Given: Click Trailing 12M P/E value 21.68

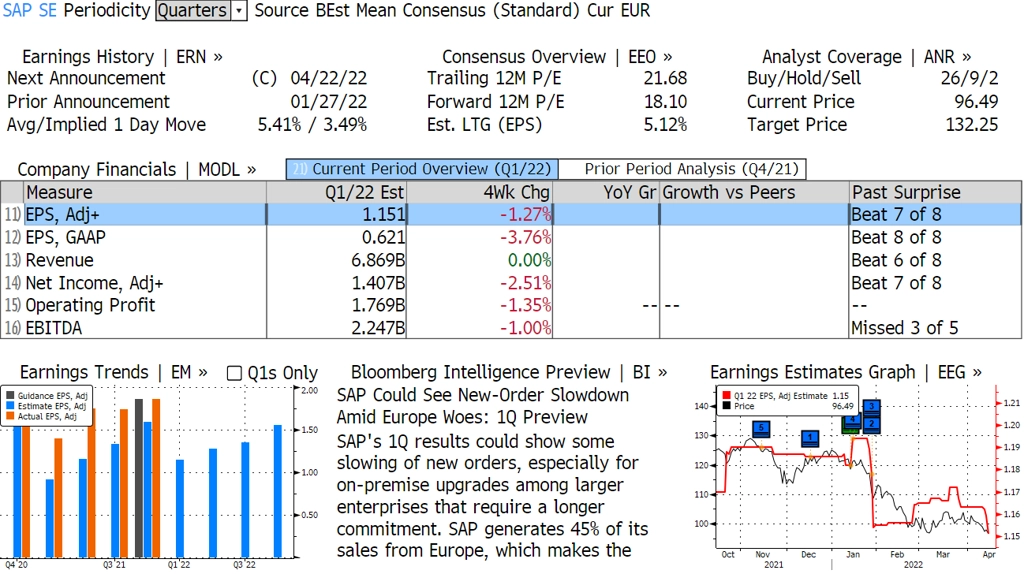Looking at the screenshot, I should point(665,78).
